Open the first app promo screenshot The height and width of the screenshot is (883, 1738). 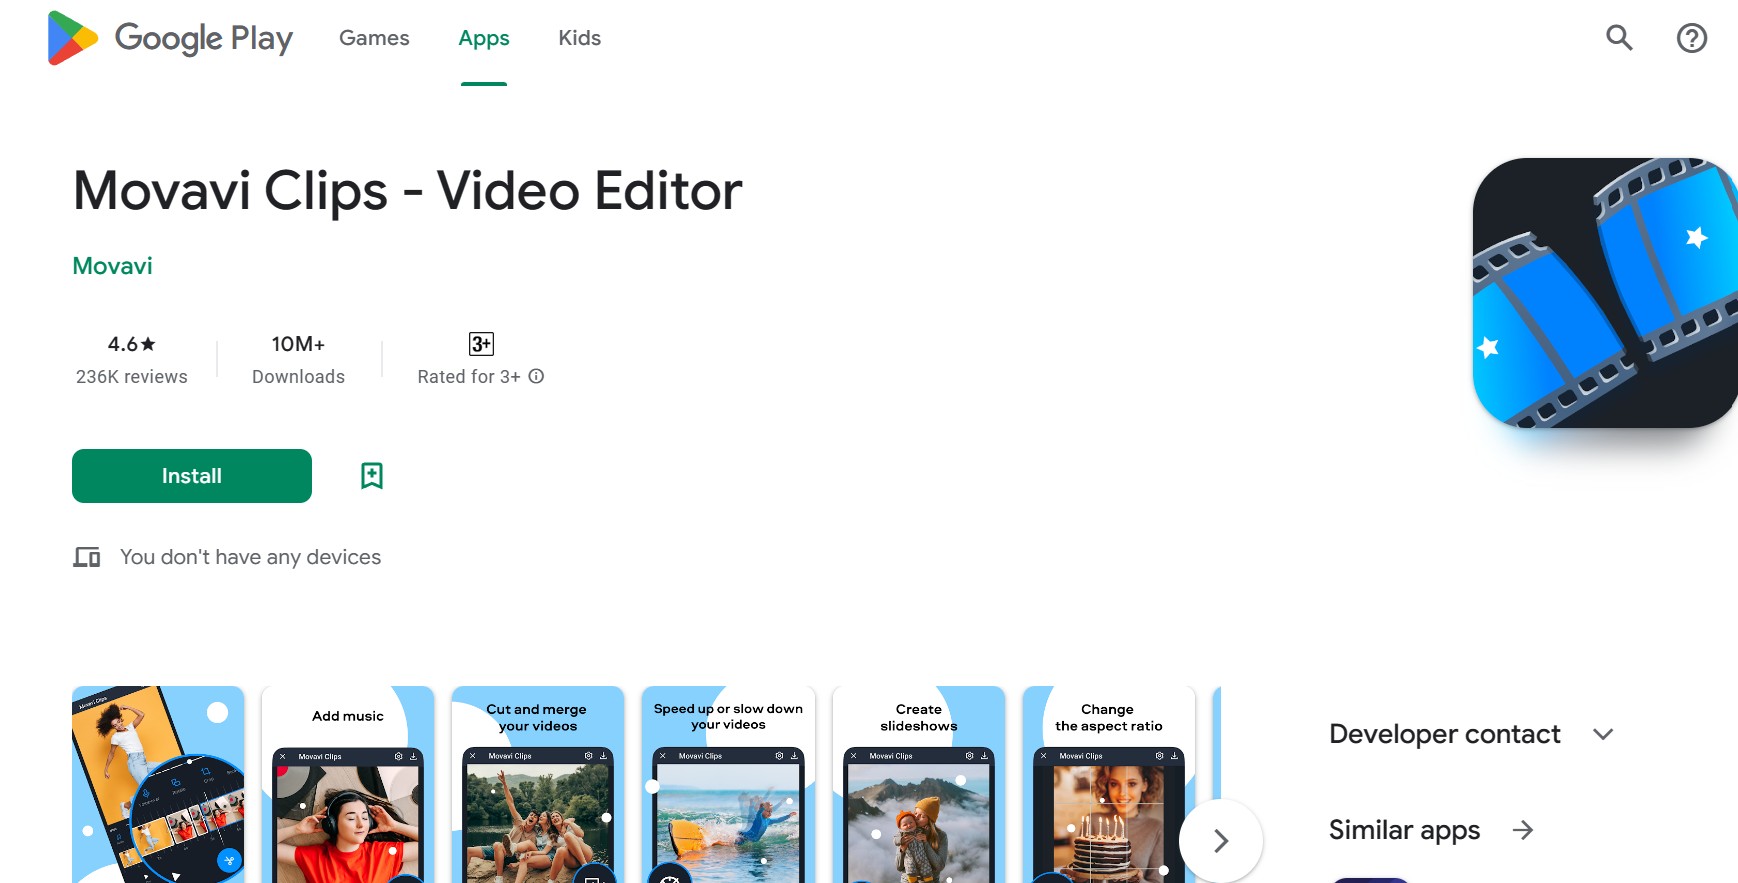click(x=158, y=785)
